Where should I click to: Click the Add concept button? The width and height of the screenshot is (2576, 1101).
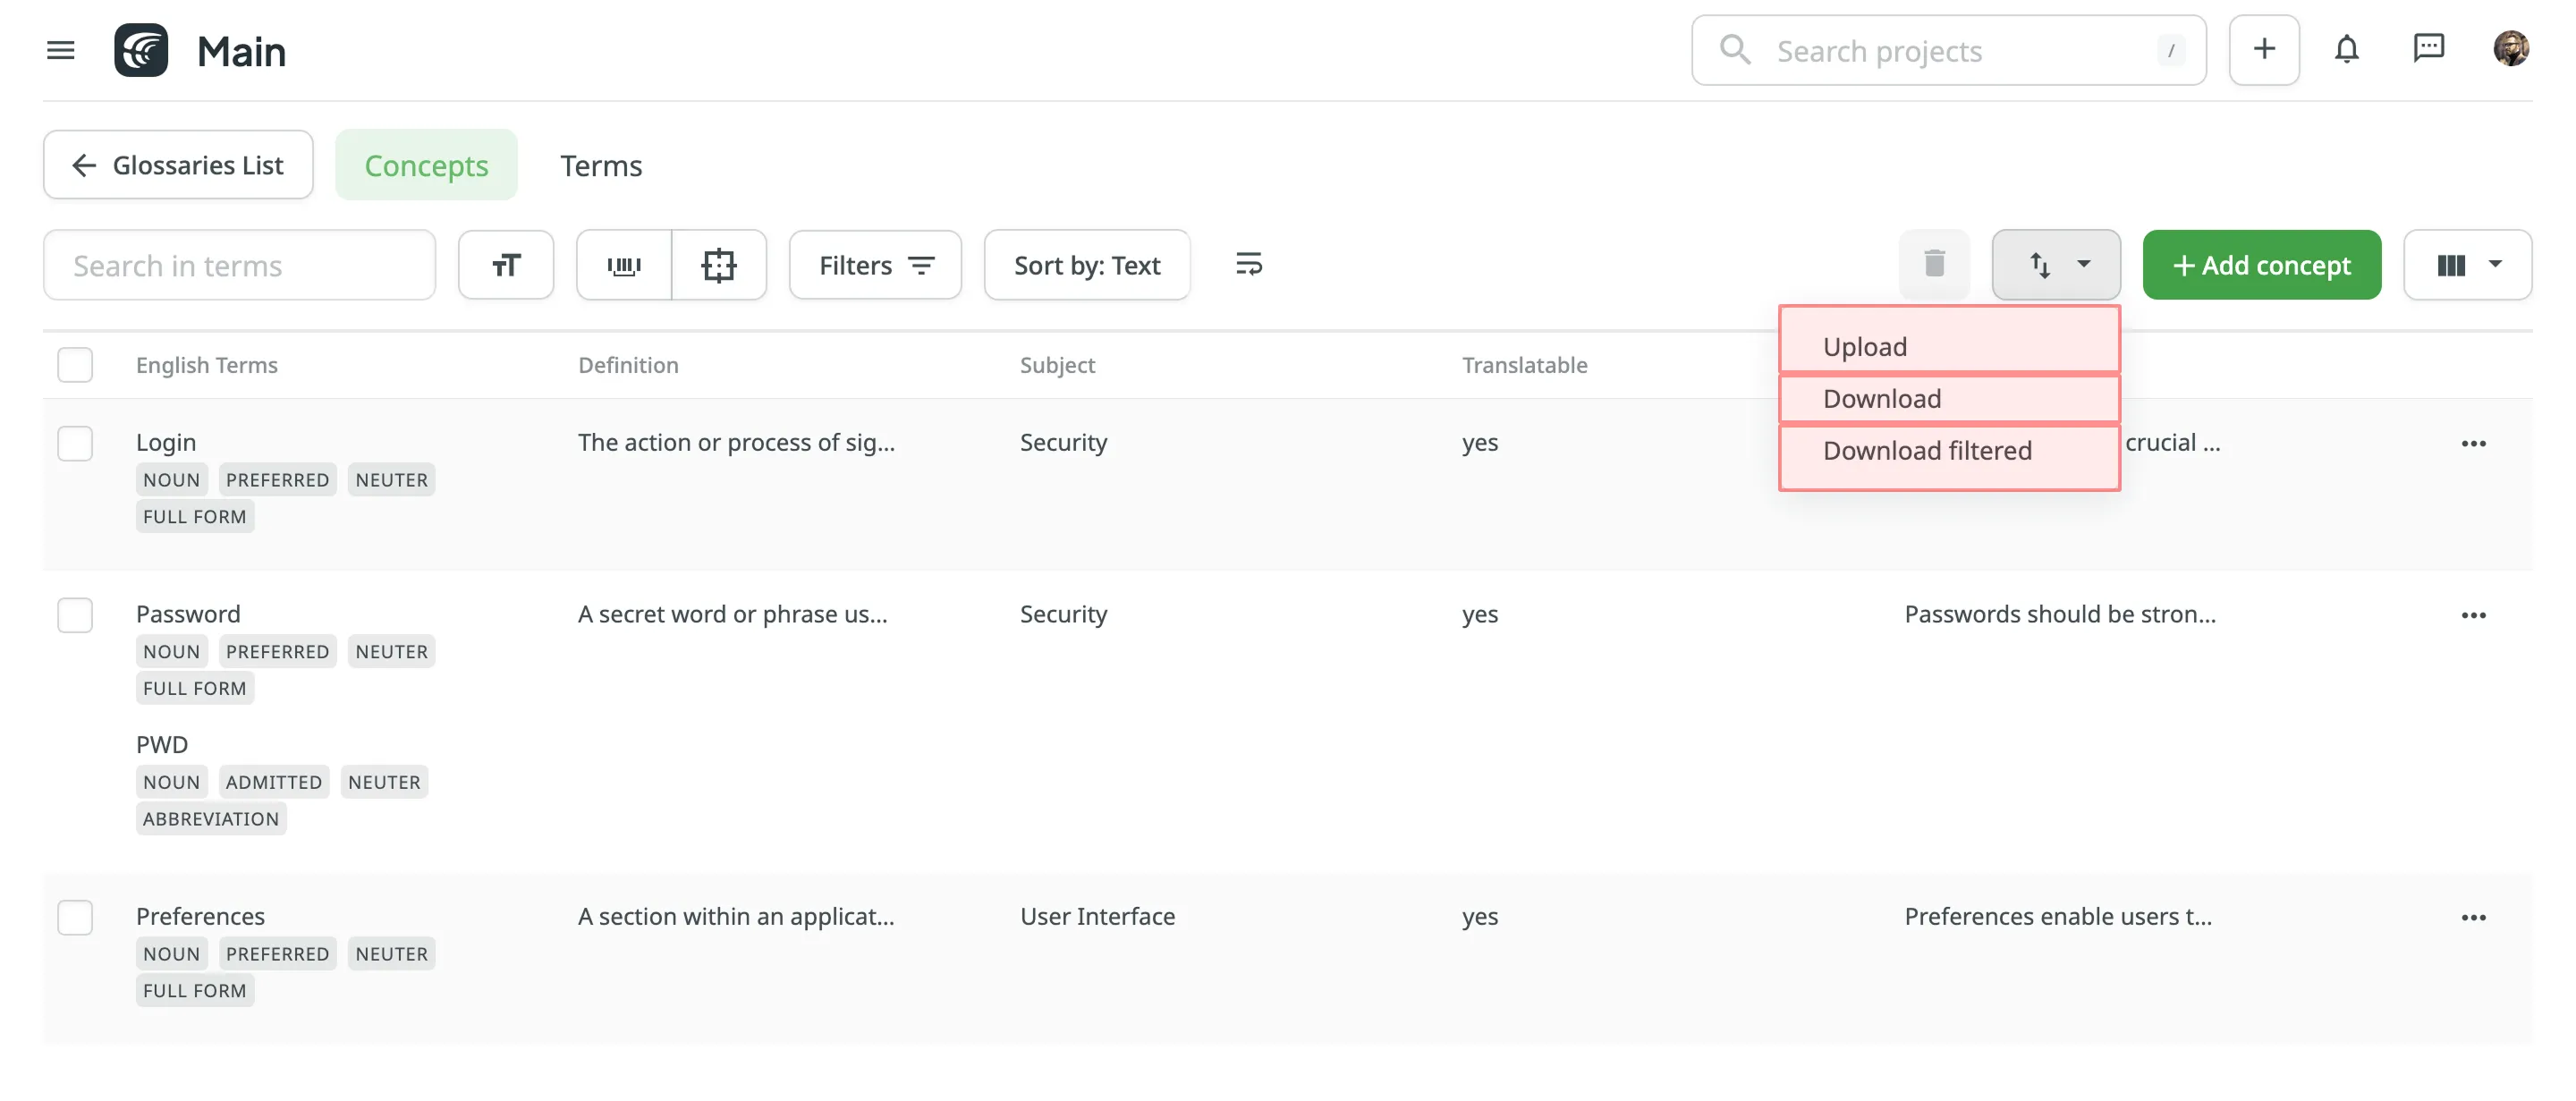(x=2262, y=264)
